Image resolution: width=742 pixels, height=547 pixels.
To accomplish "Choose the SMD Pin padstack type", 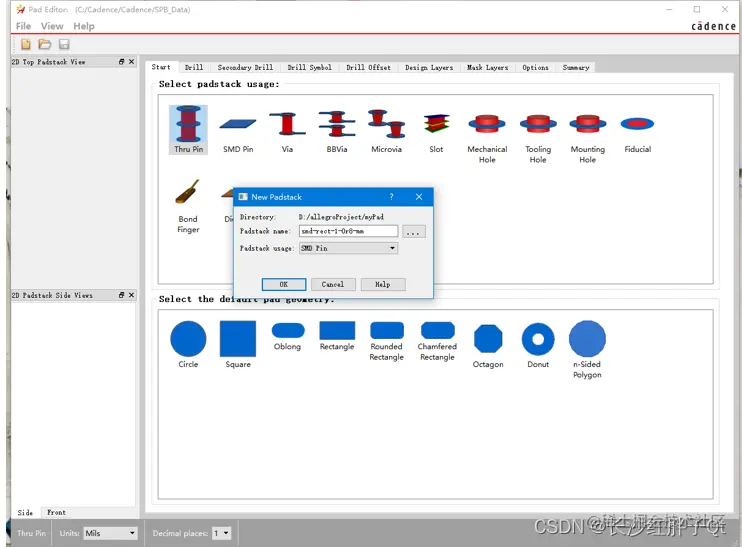I will (238, 134).
